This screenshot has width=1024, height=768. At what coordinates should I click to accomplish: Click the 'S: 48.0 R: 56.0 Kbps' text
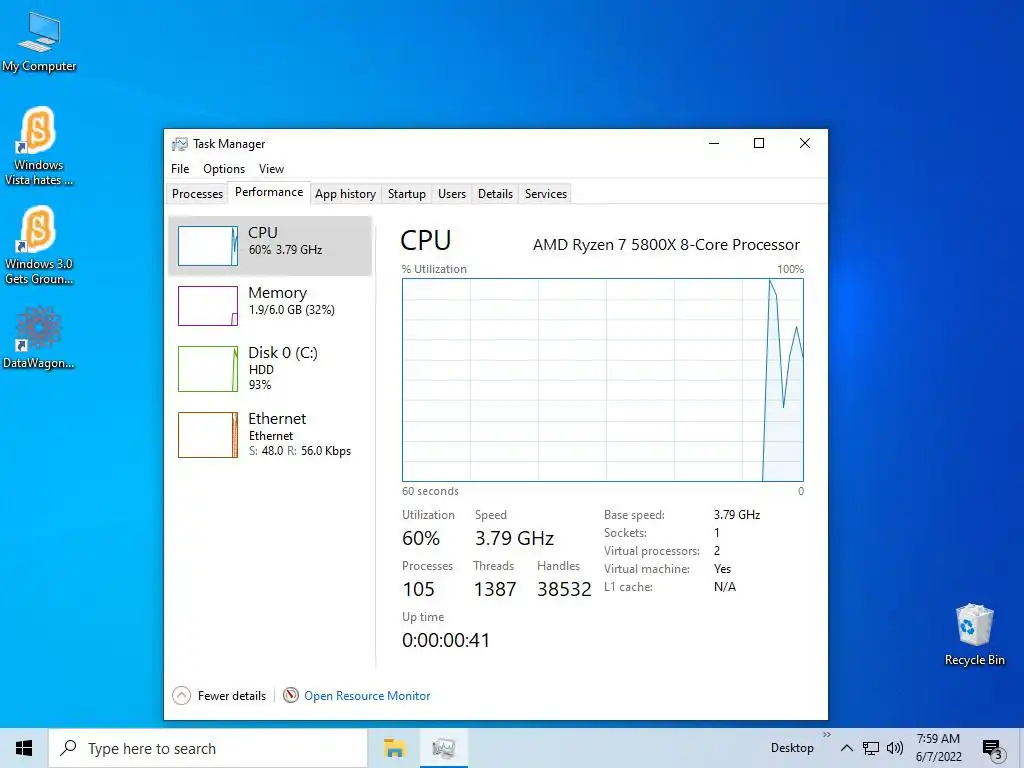(300, 451)
